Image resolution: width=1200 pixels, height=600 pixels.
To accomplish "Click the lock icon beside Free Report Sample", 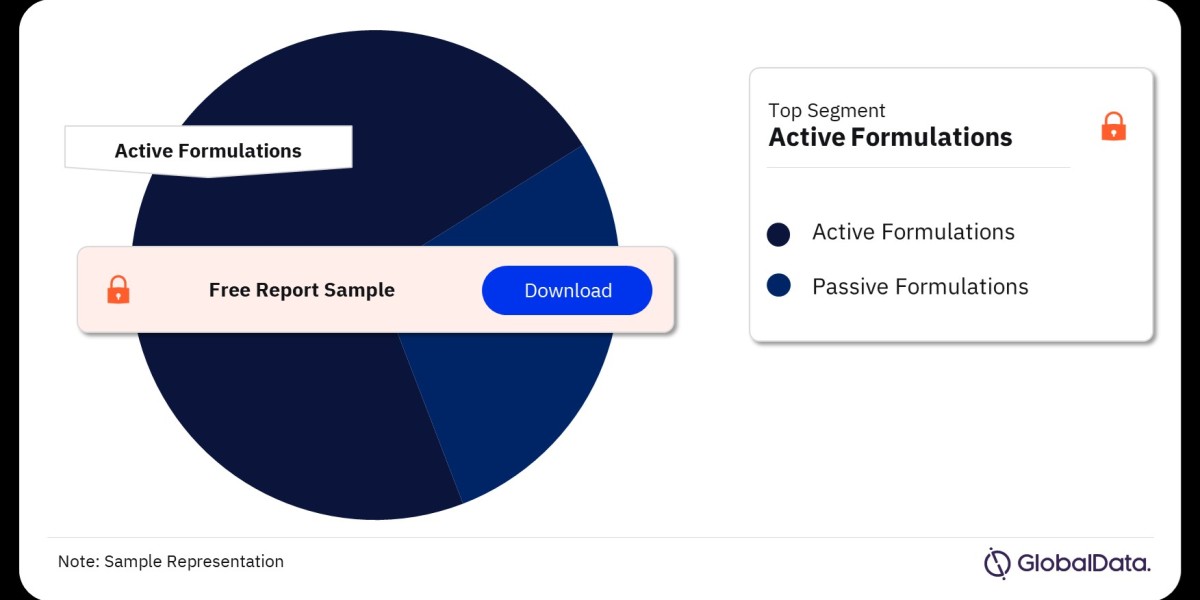I will [x=118, y=290].
